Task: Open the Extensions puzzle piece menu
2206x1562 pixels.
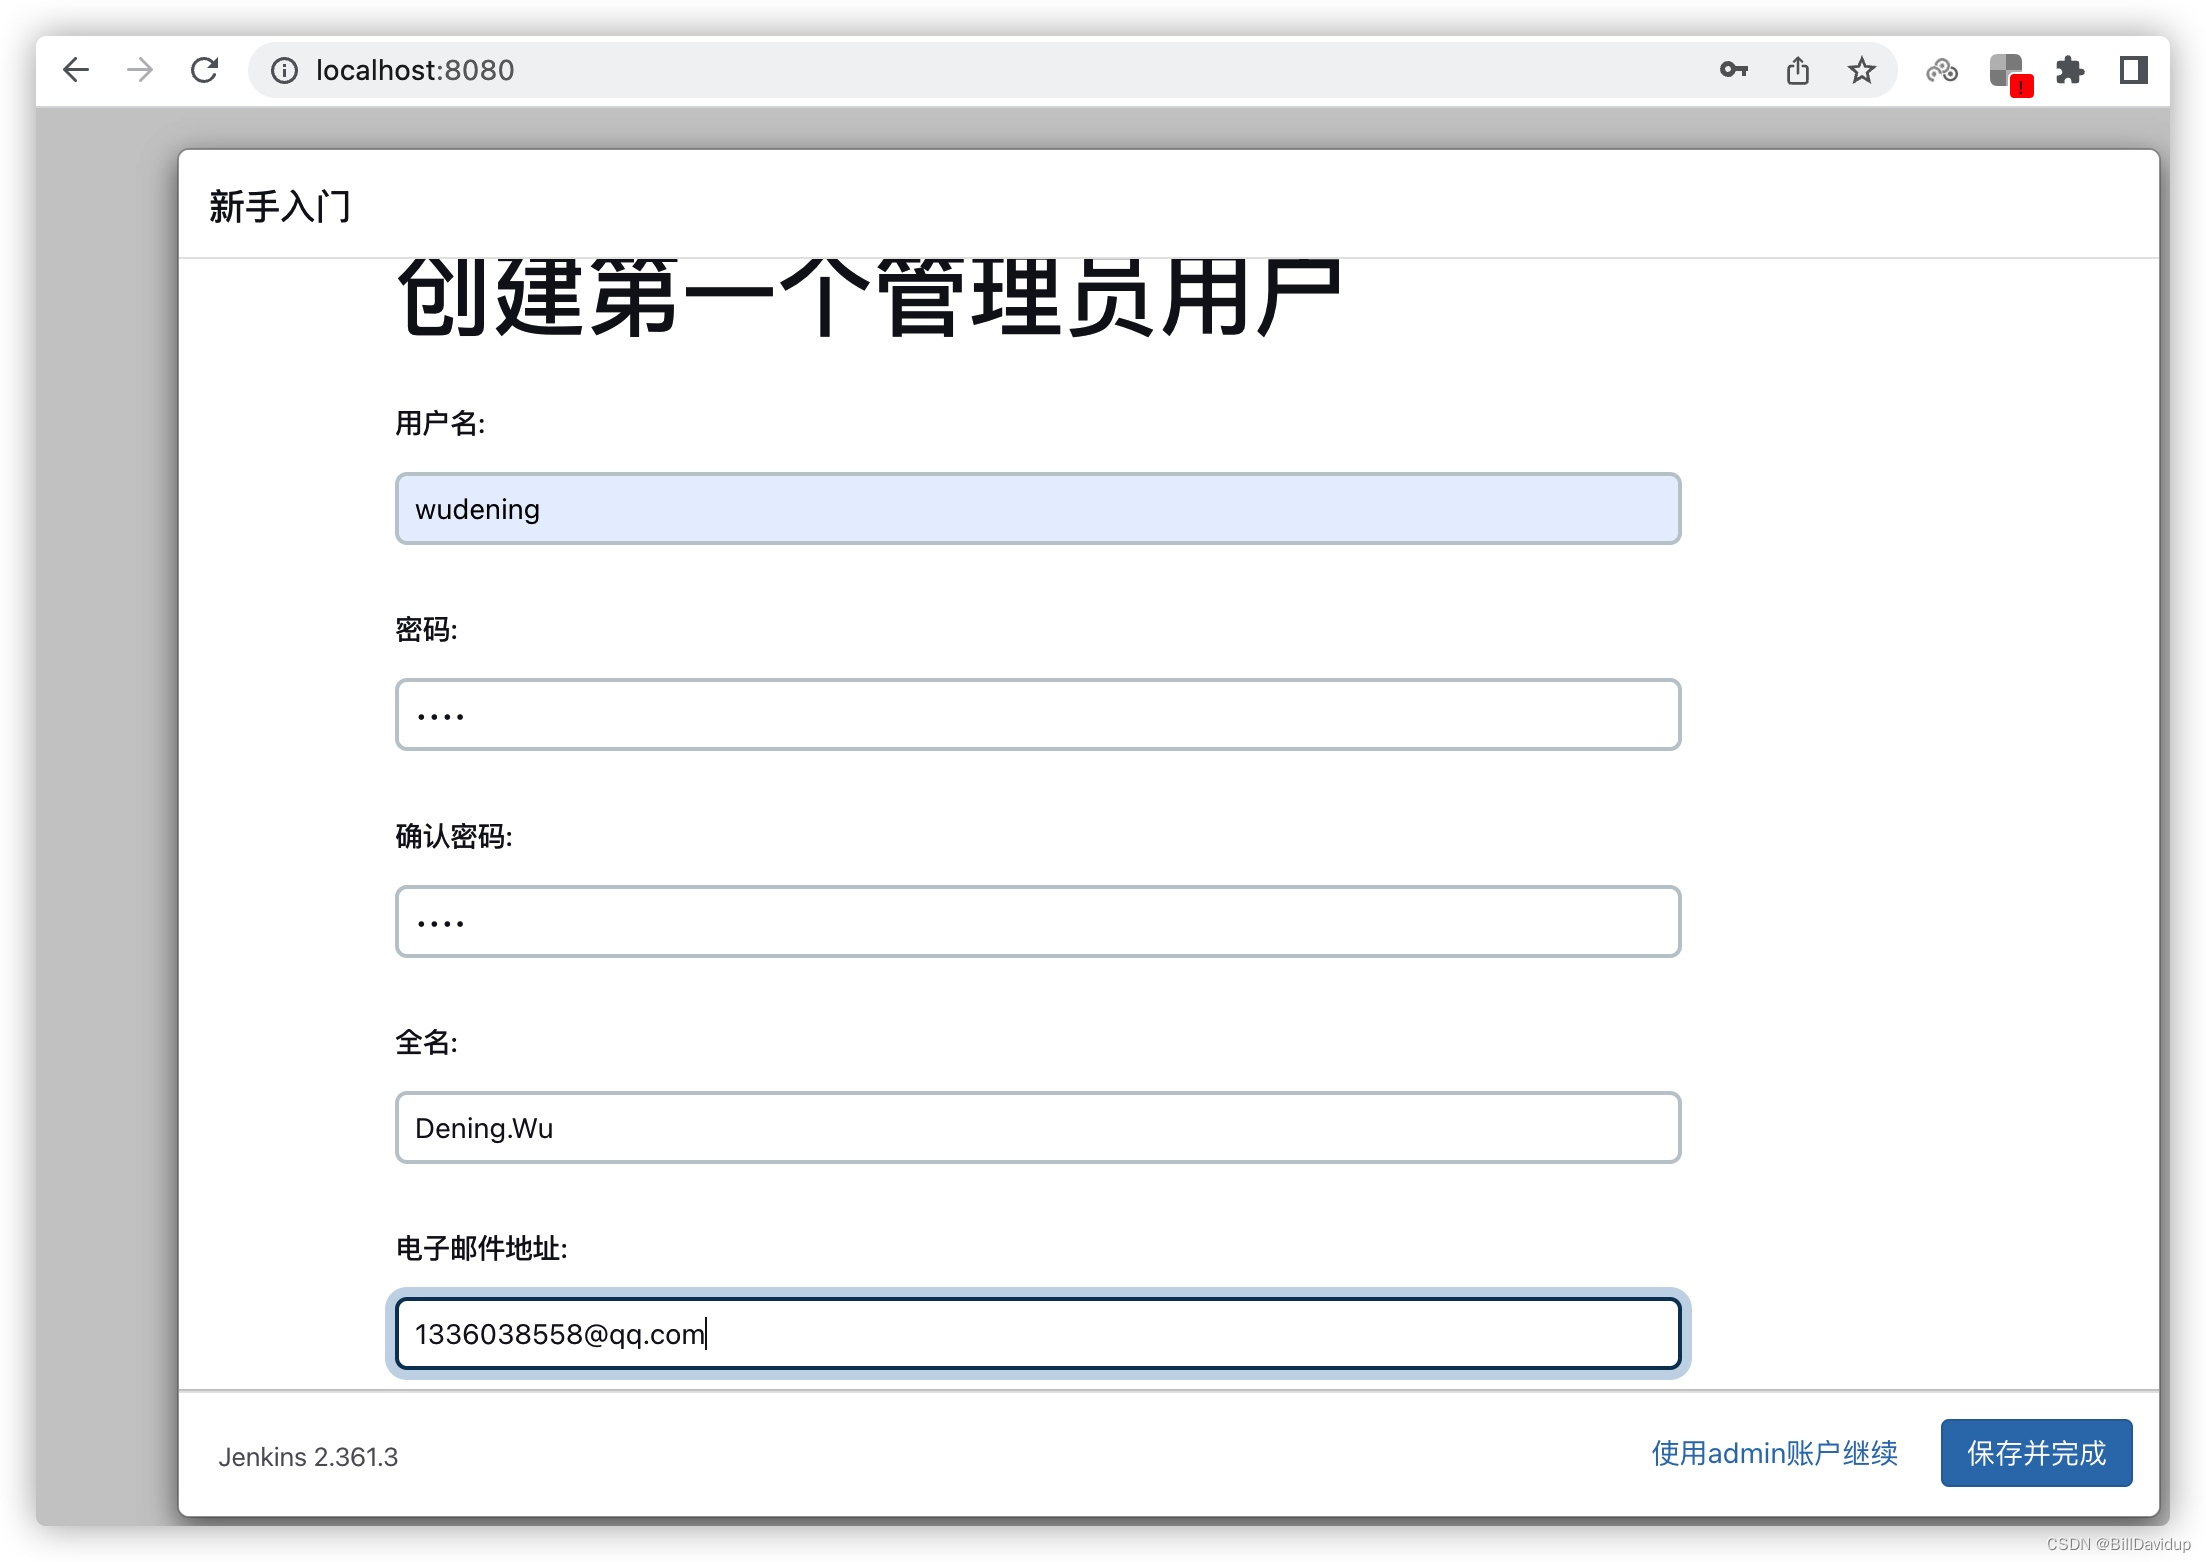Action: tap(2069, 70)
